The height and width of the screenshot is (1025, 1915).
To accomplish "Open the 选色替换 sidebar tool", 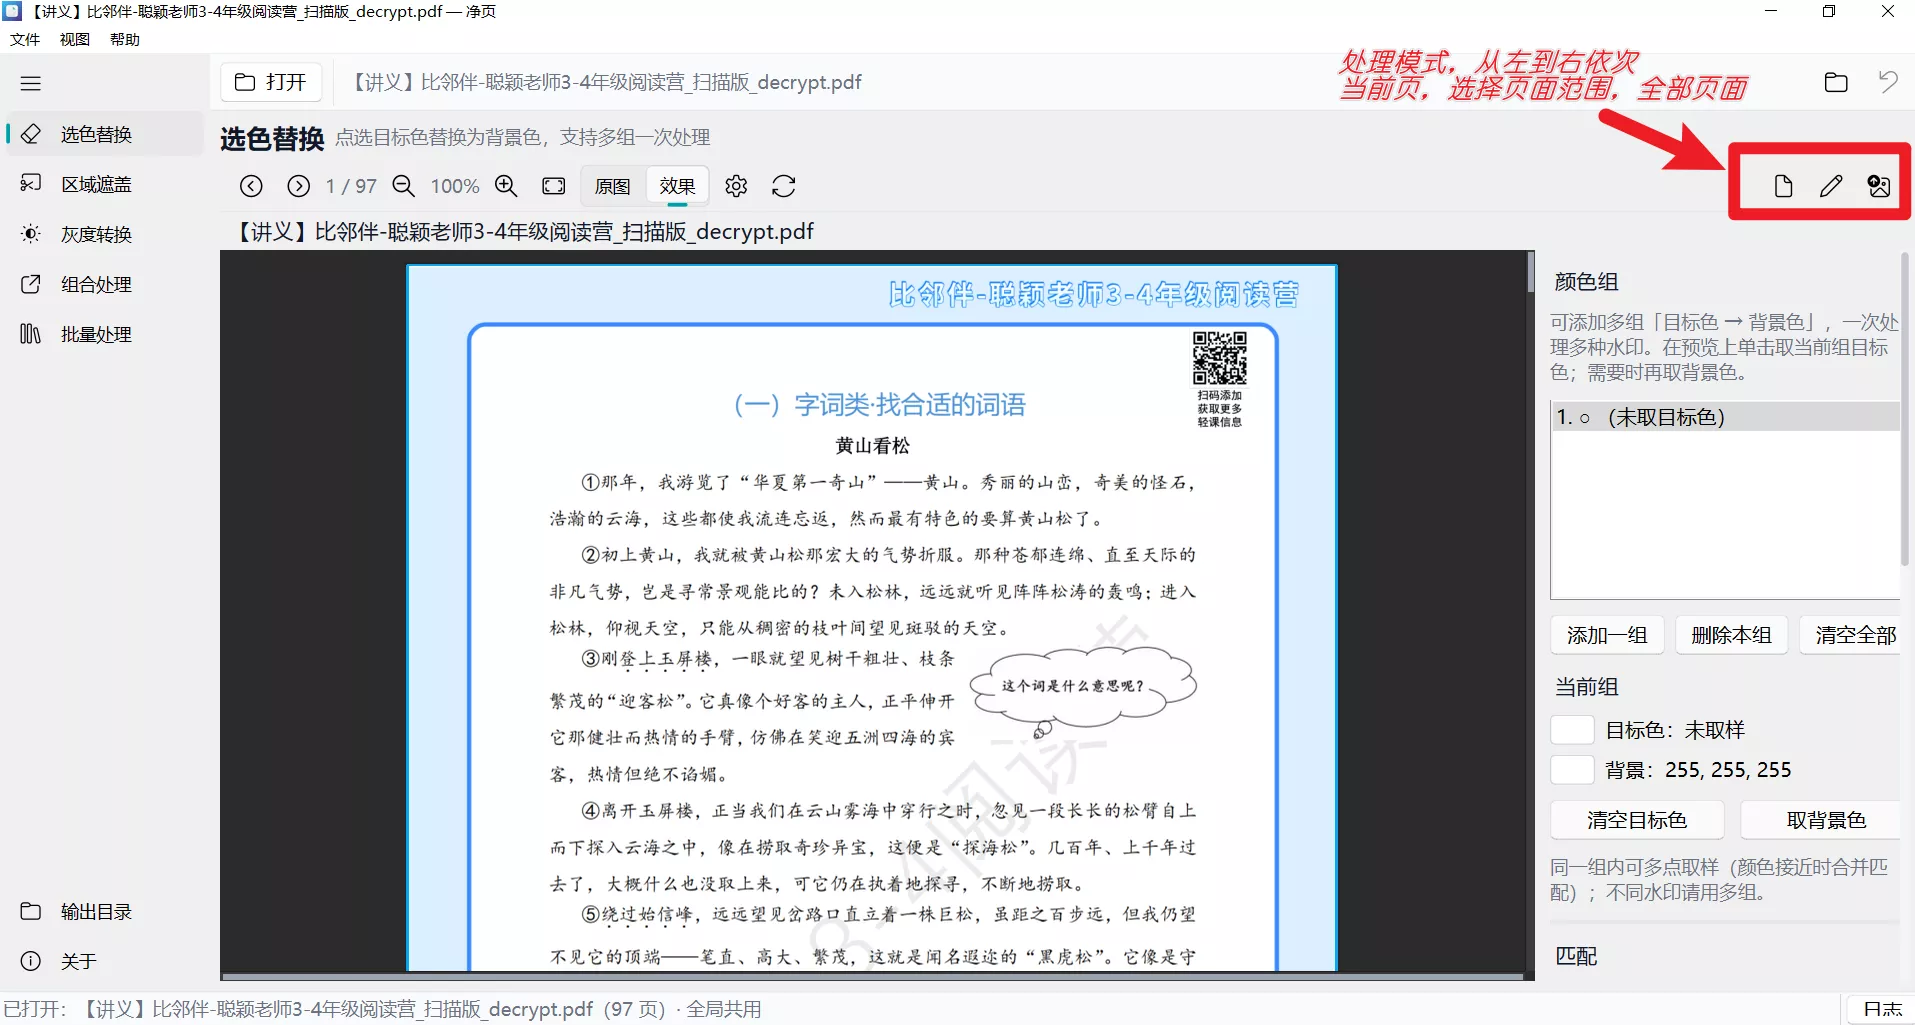I will click(104, 134).
